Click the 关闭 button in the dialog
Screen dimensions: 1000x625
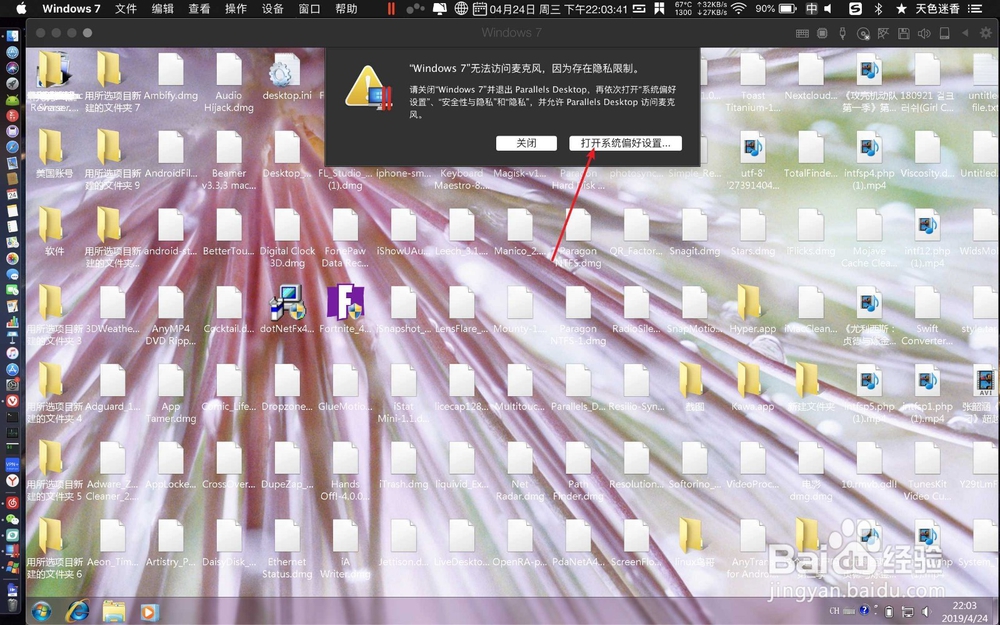click(526, 143)
